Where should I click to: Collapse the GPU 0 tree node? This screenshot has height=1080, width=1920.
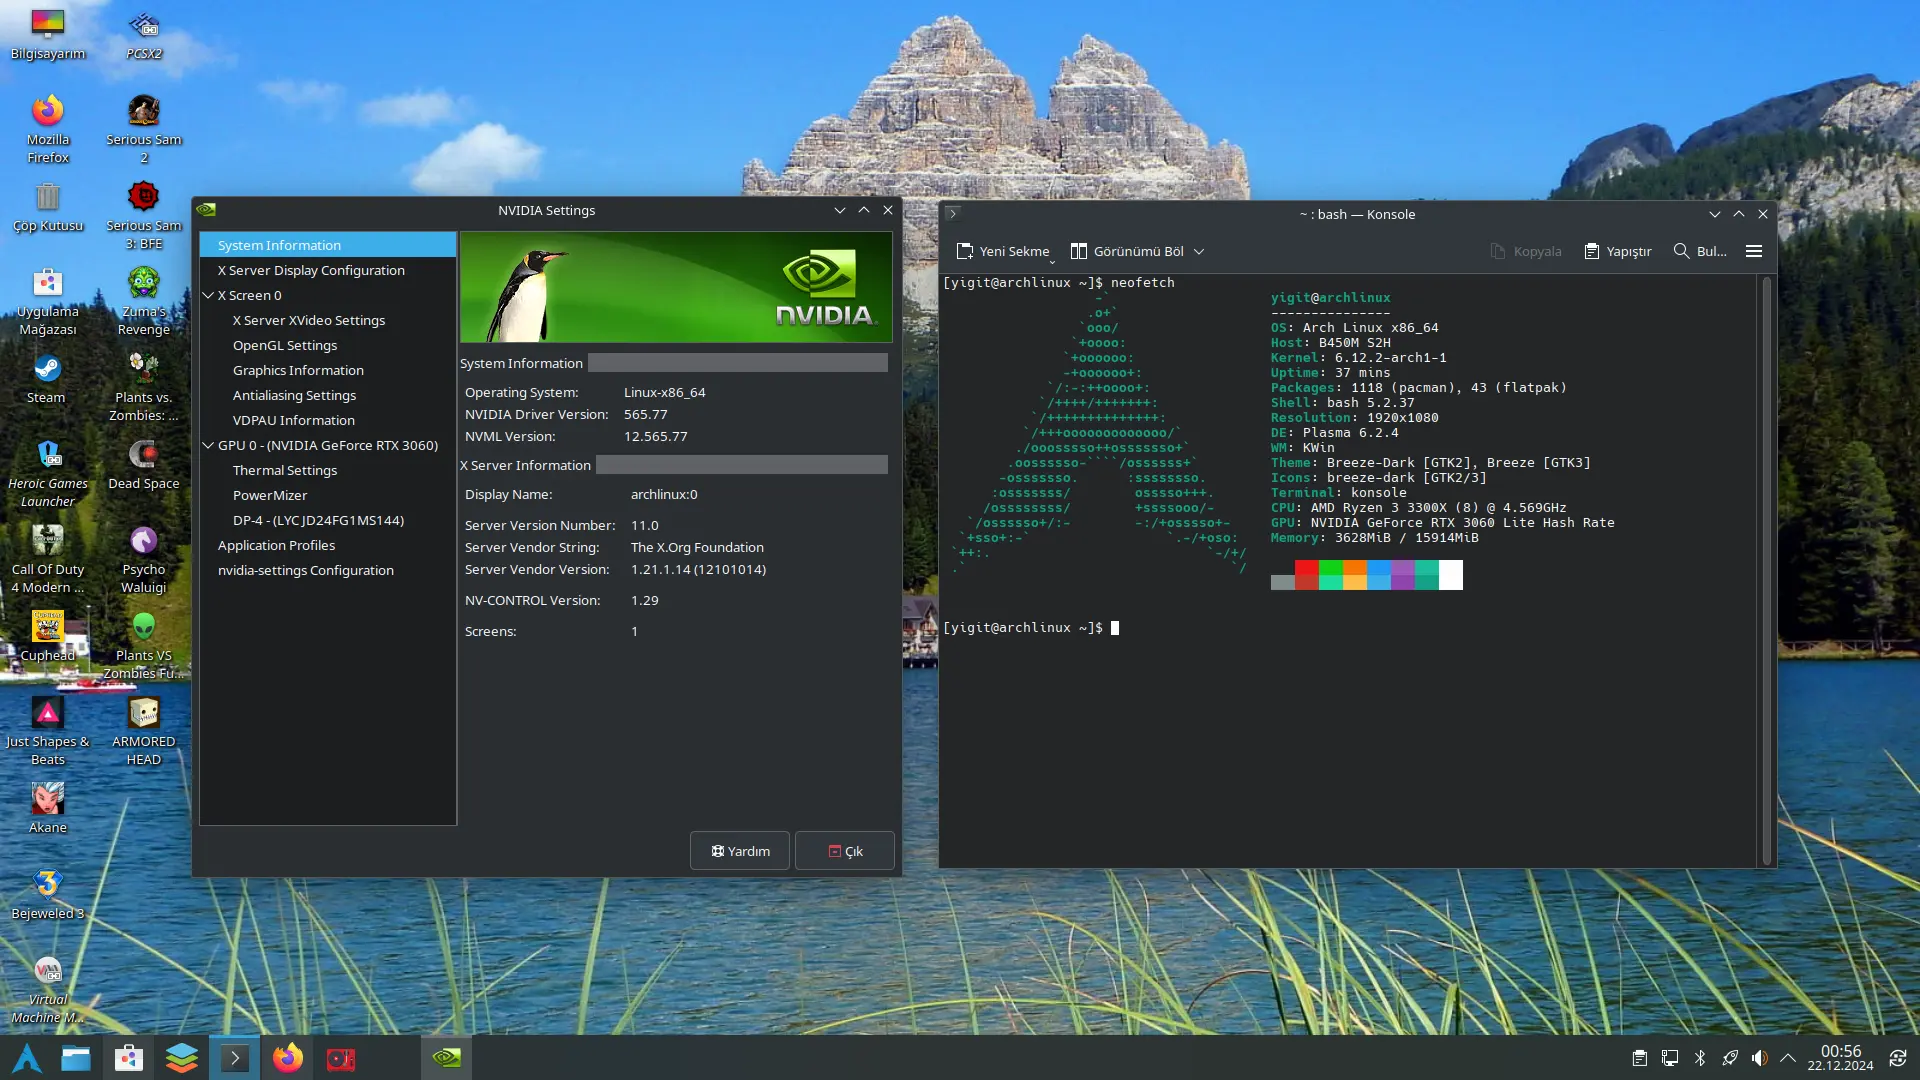pyautogui.click(x=208, y=445)
